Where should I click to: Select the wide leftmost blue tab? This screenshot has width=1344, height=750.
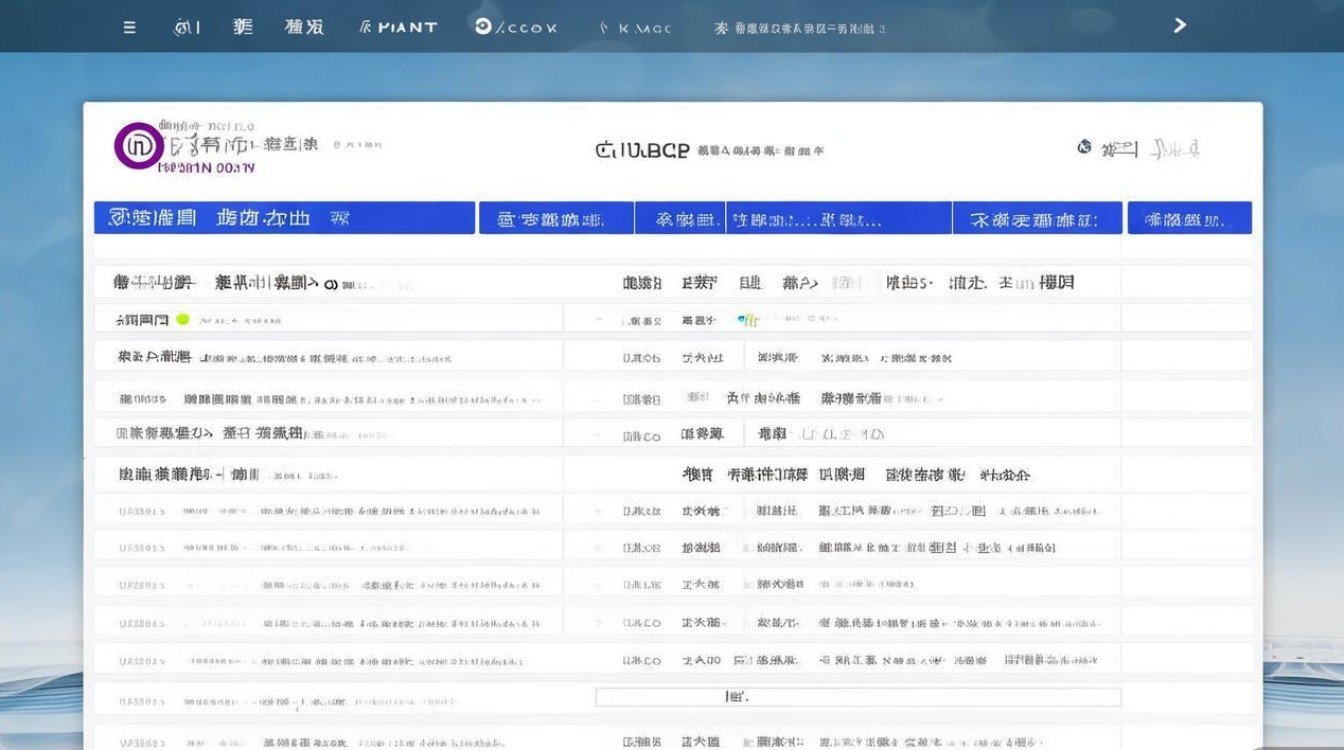(284, 218)
